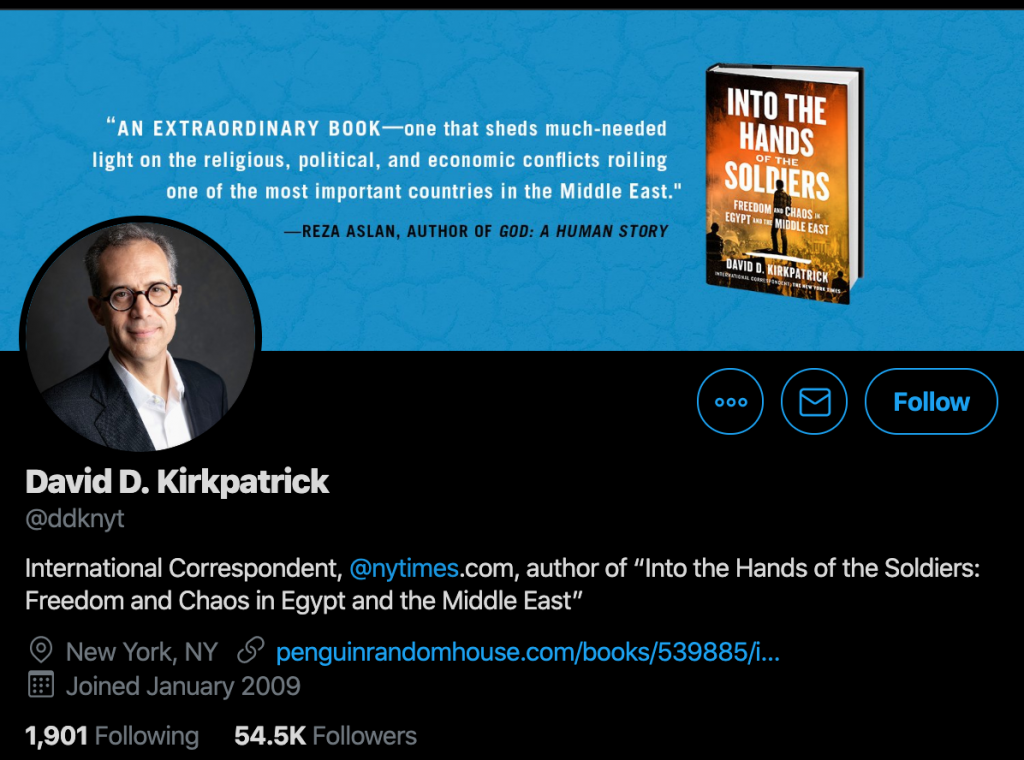Visit the penguinrandomhouse.com book link
Screen dimensions: 1024x760
coord(528,652)
